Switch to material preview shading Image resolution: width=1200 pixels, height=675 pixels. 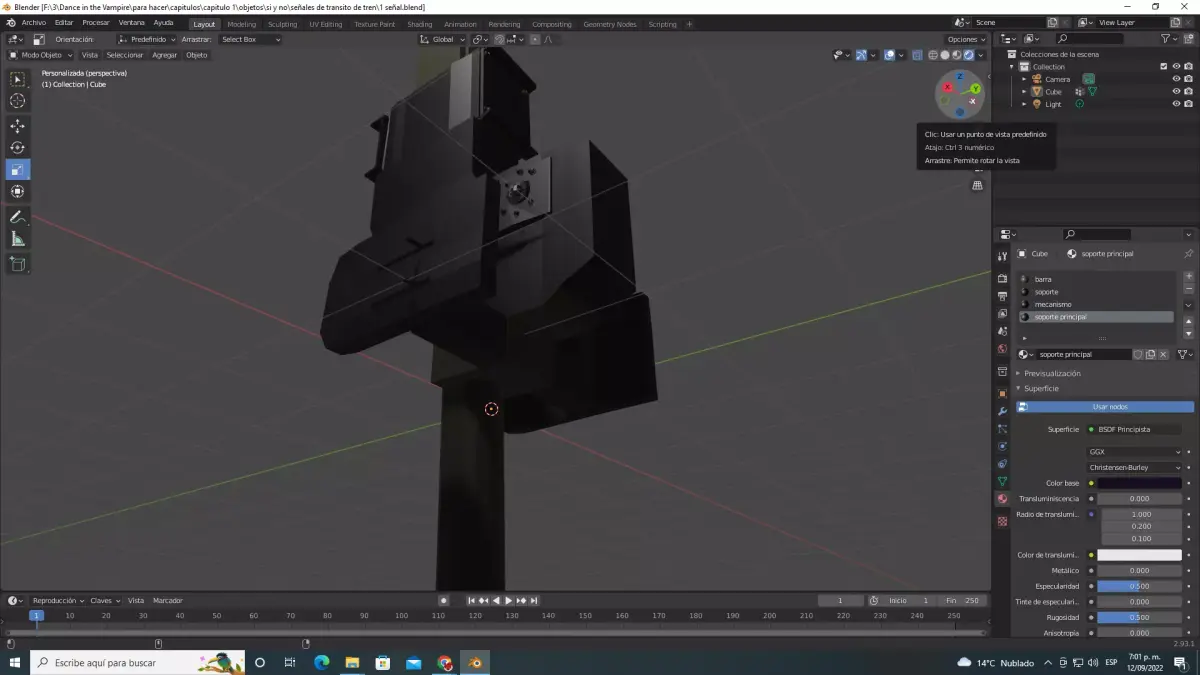pyautogui.click(x=957, y=55)
